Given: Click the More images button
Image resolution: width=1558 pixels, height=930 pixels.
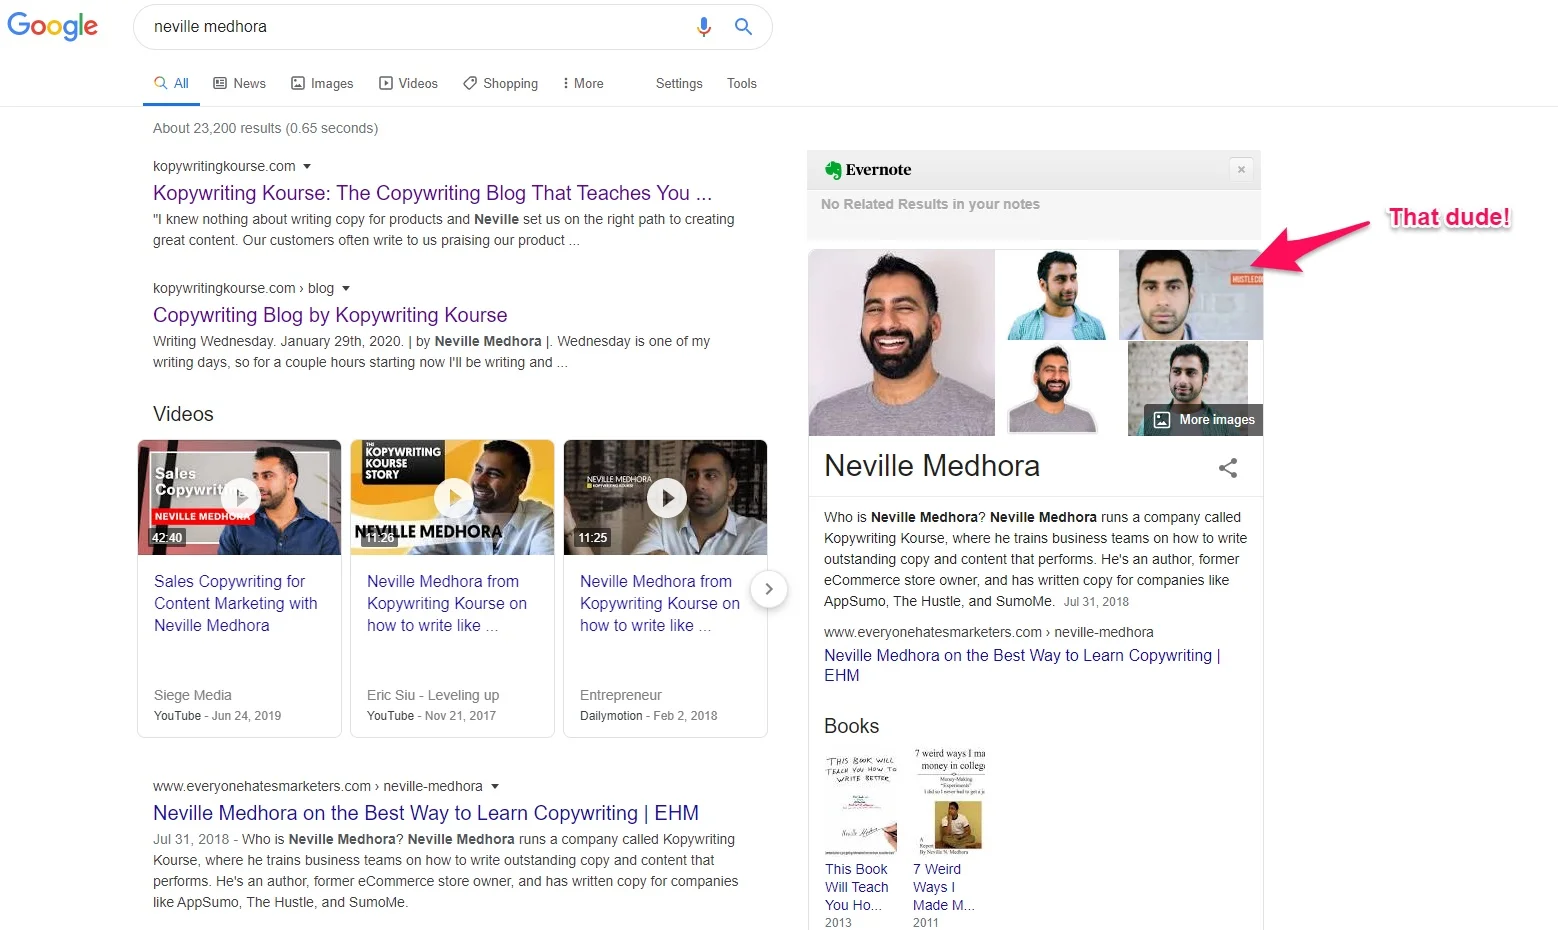Looking at the screenshot, I should (x=1204, y=420).
